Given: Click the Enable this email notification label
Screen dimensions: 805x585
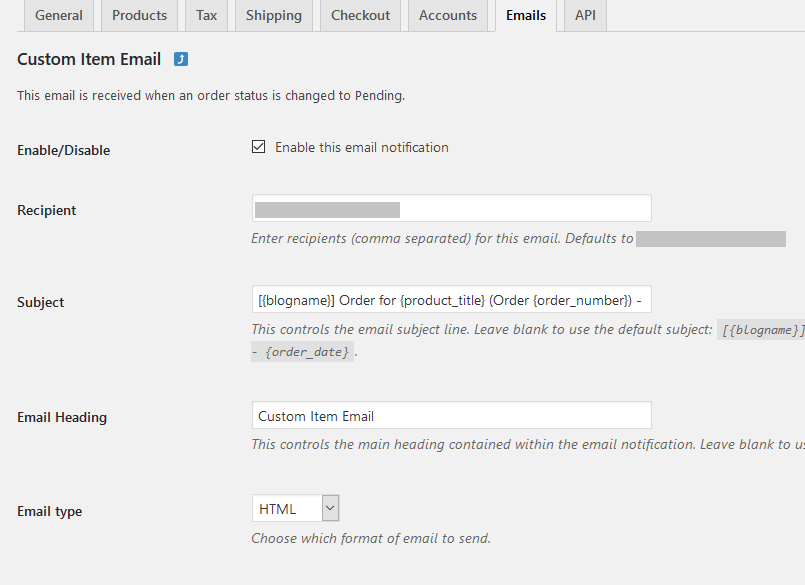Looking at the screenshot, I should [x=362, y=147].
